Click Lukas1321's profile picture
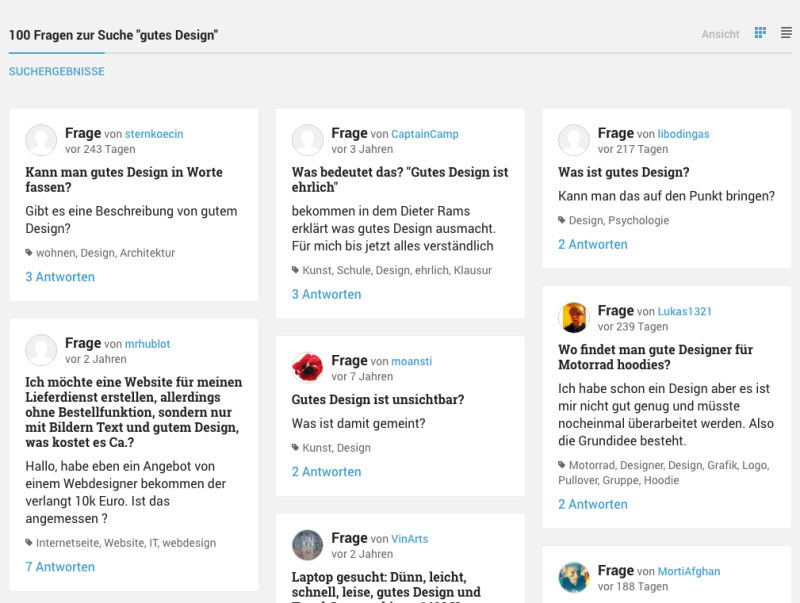This screenshot has height=603, width=800. point(574,318)
